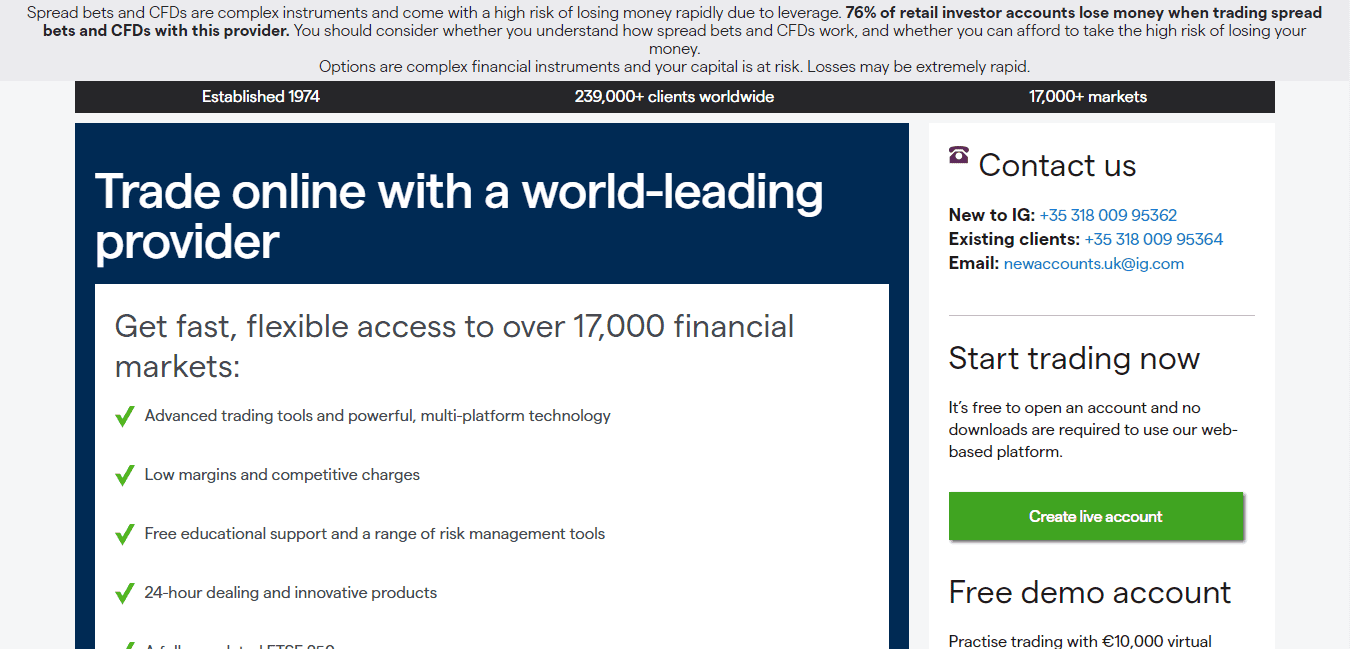Click Established 1974 in the dark bar
The width and height of the screenshot is (1350, 649).
pyautogui.click(x=261, y=97)
